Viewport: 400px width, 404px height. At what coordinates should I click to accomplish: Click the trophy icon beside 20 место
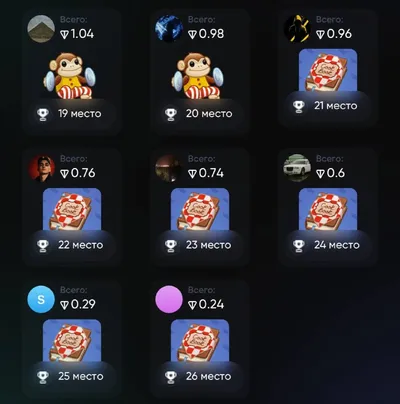171,114
